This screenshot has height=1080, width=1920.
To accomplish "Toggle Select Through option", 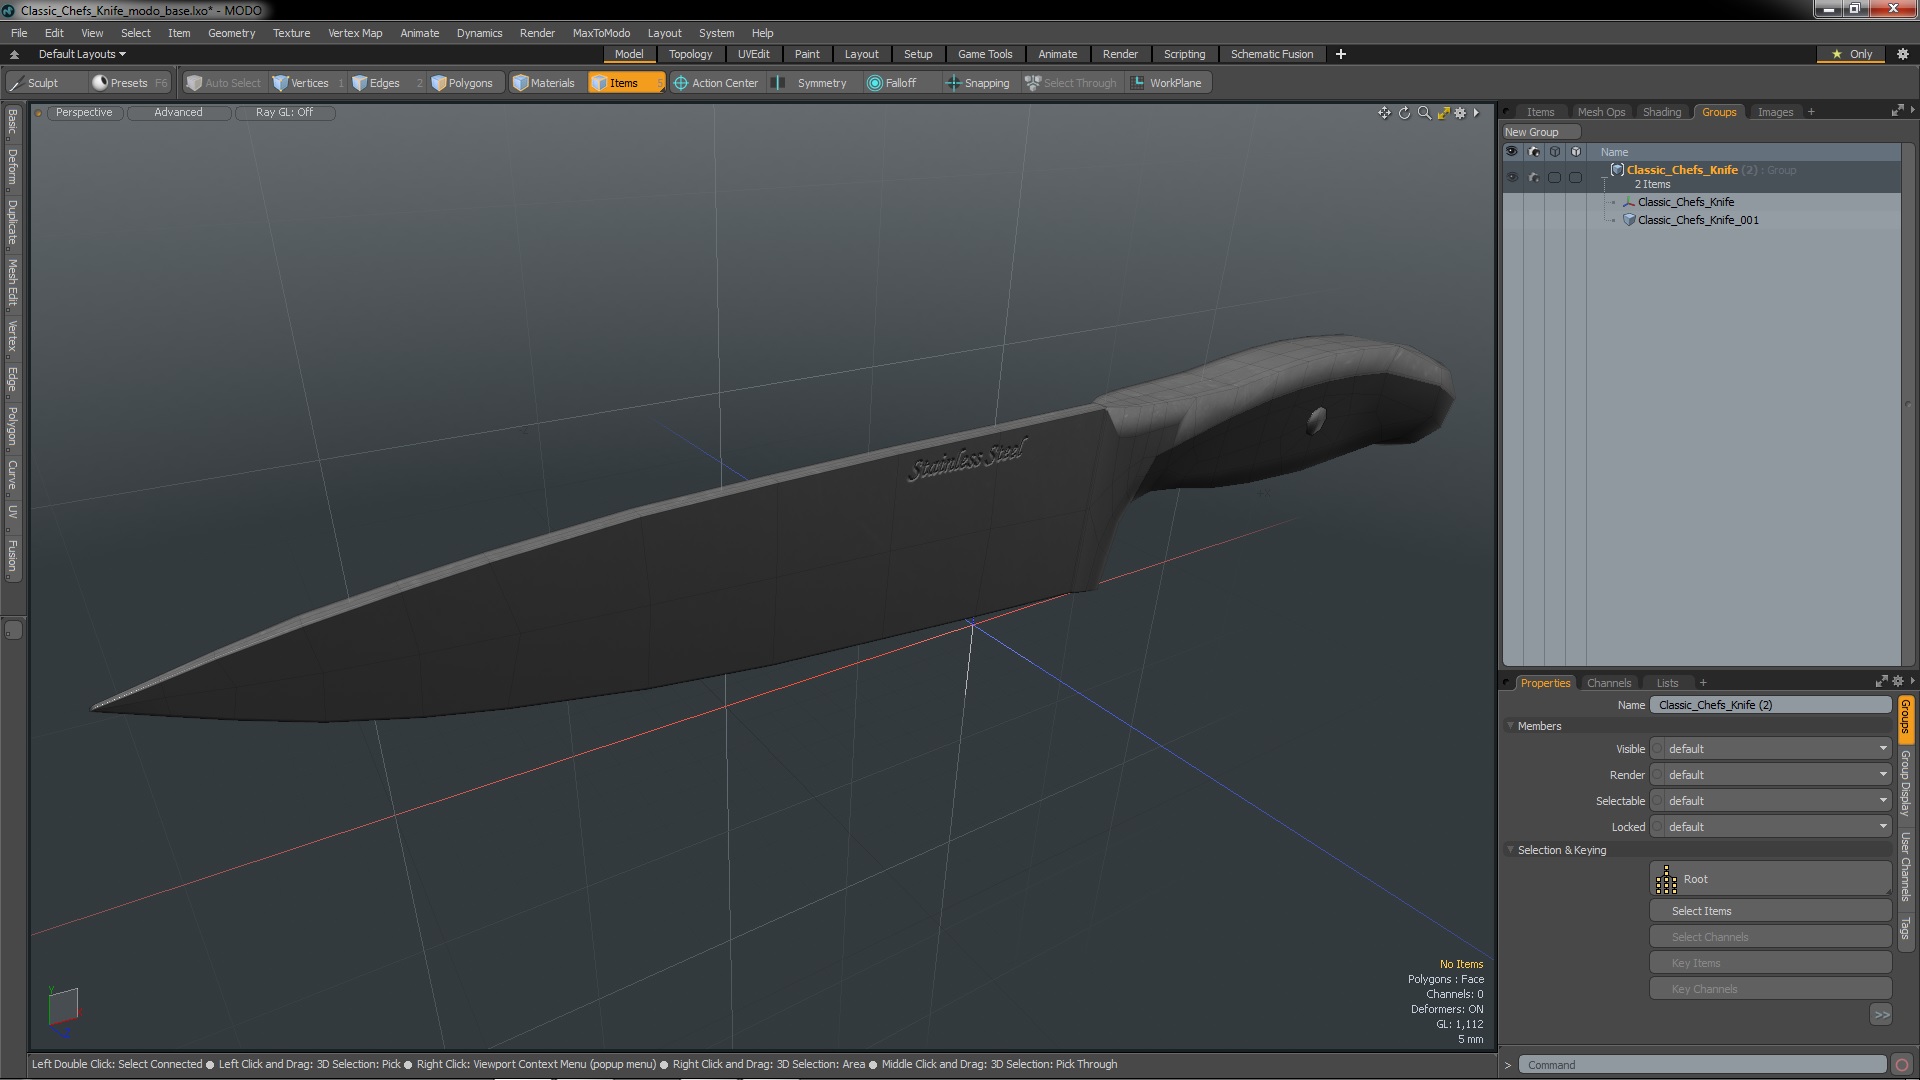I will (x=1071, y=83).
